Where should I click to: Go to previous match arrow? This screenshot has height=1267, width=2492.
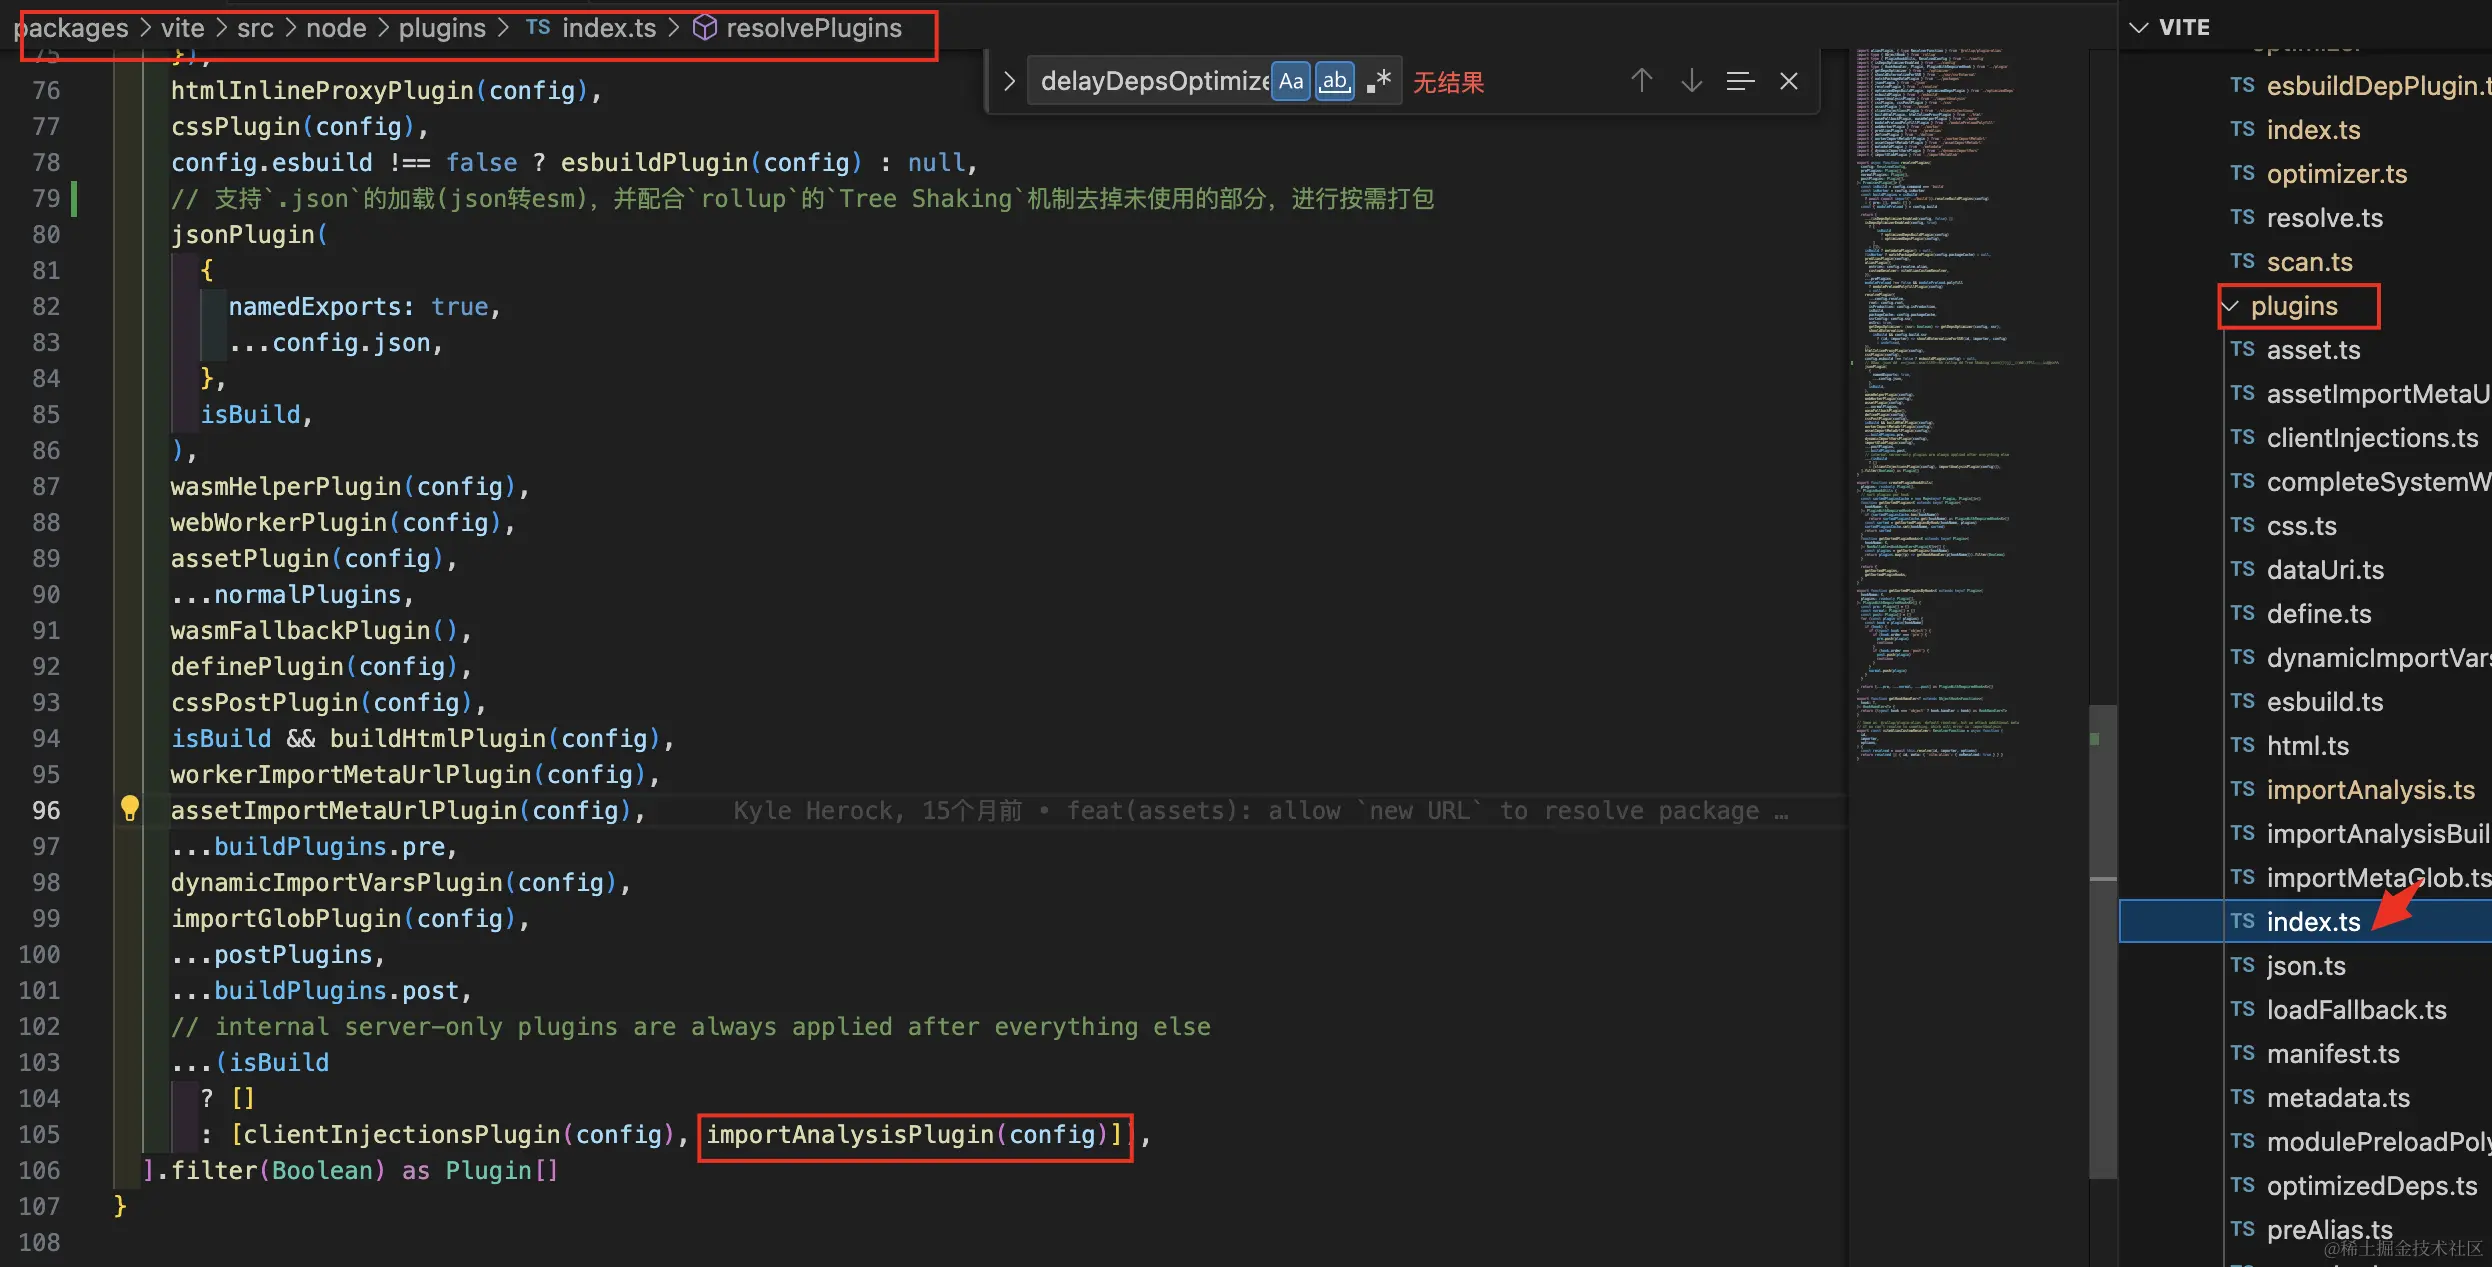click(1641, 81)
